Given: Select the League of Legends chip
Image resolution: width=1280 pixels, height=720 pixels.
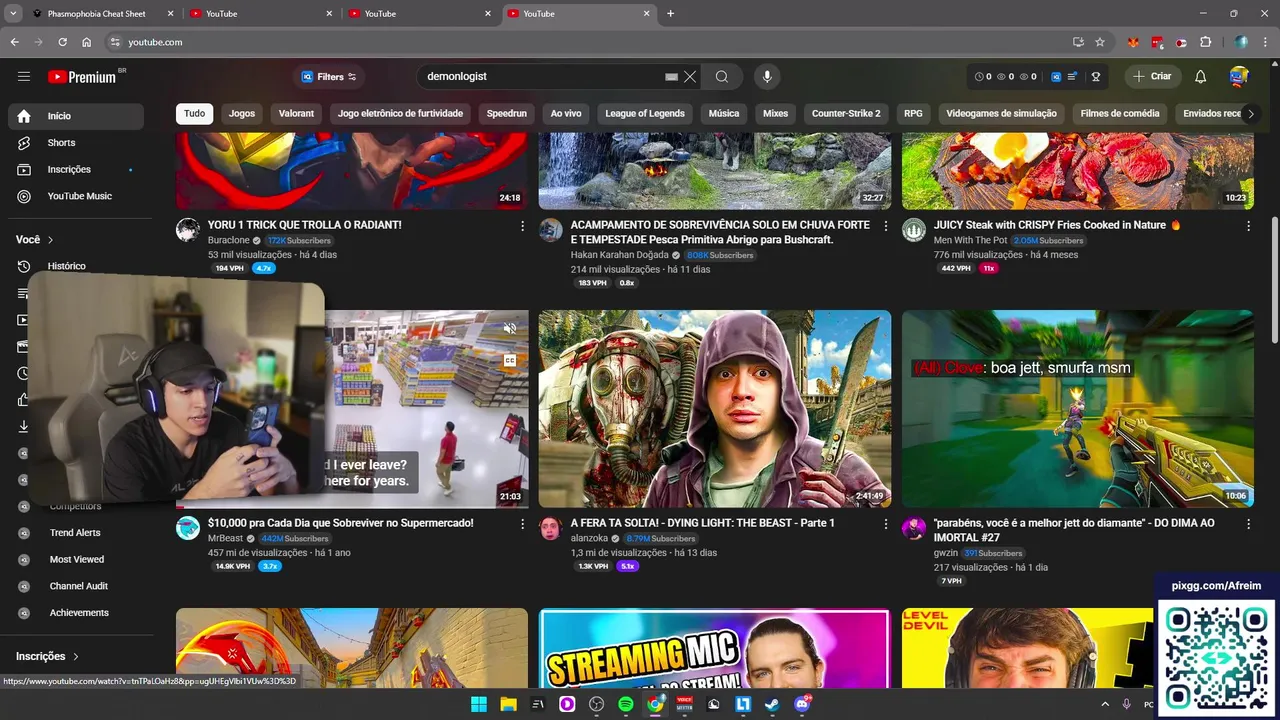Looking at the screenshot, I should (x=645, y=113).
